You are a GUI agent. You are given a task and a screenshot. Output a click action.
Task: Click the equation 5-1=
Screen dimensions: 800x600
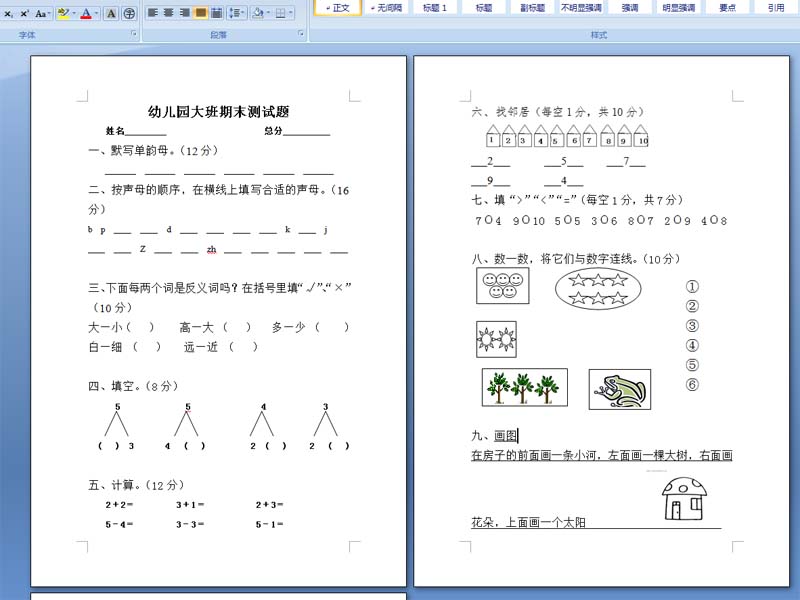point(269,524)
